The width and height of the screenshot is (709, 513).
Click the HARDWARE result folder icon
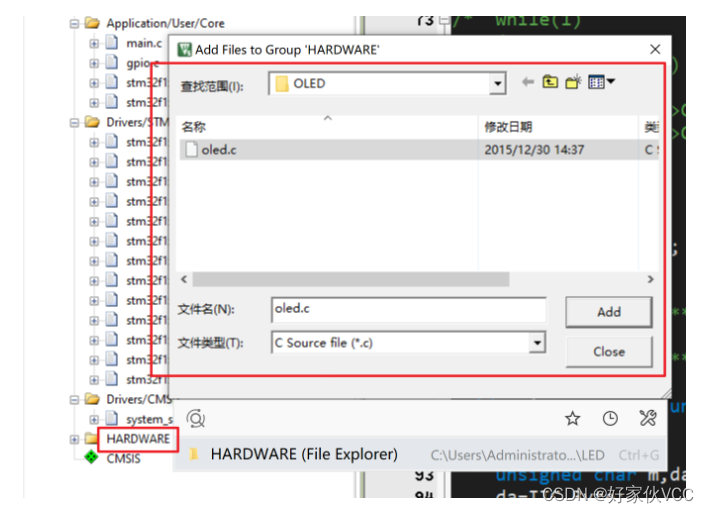point(194,454)
